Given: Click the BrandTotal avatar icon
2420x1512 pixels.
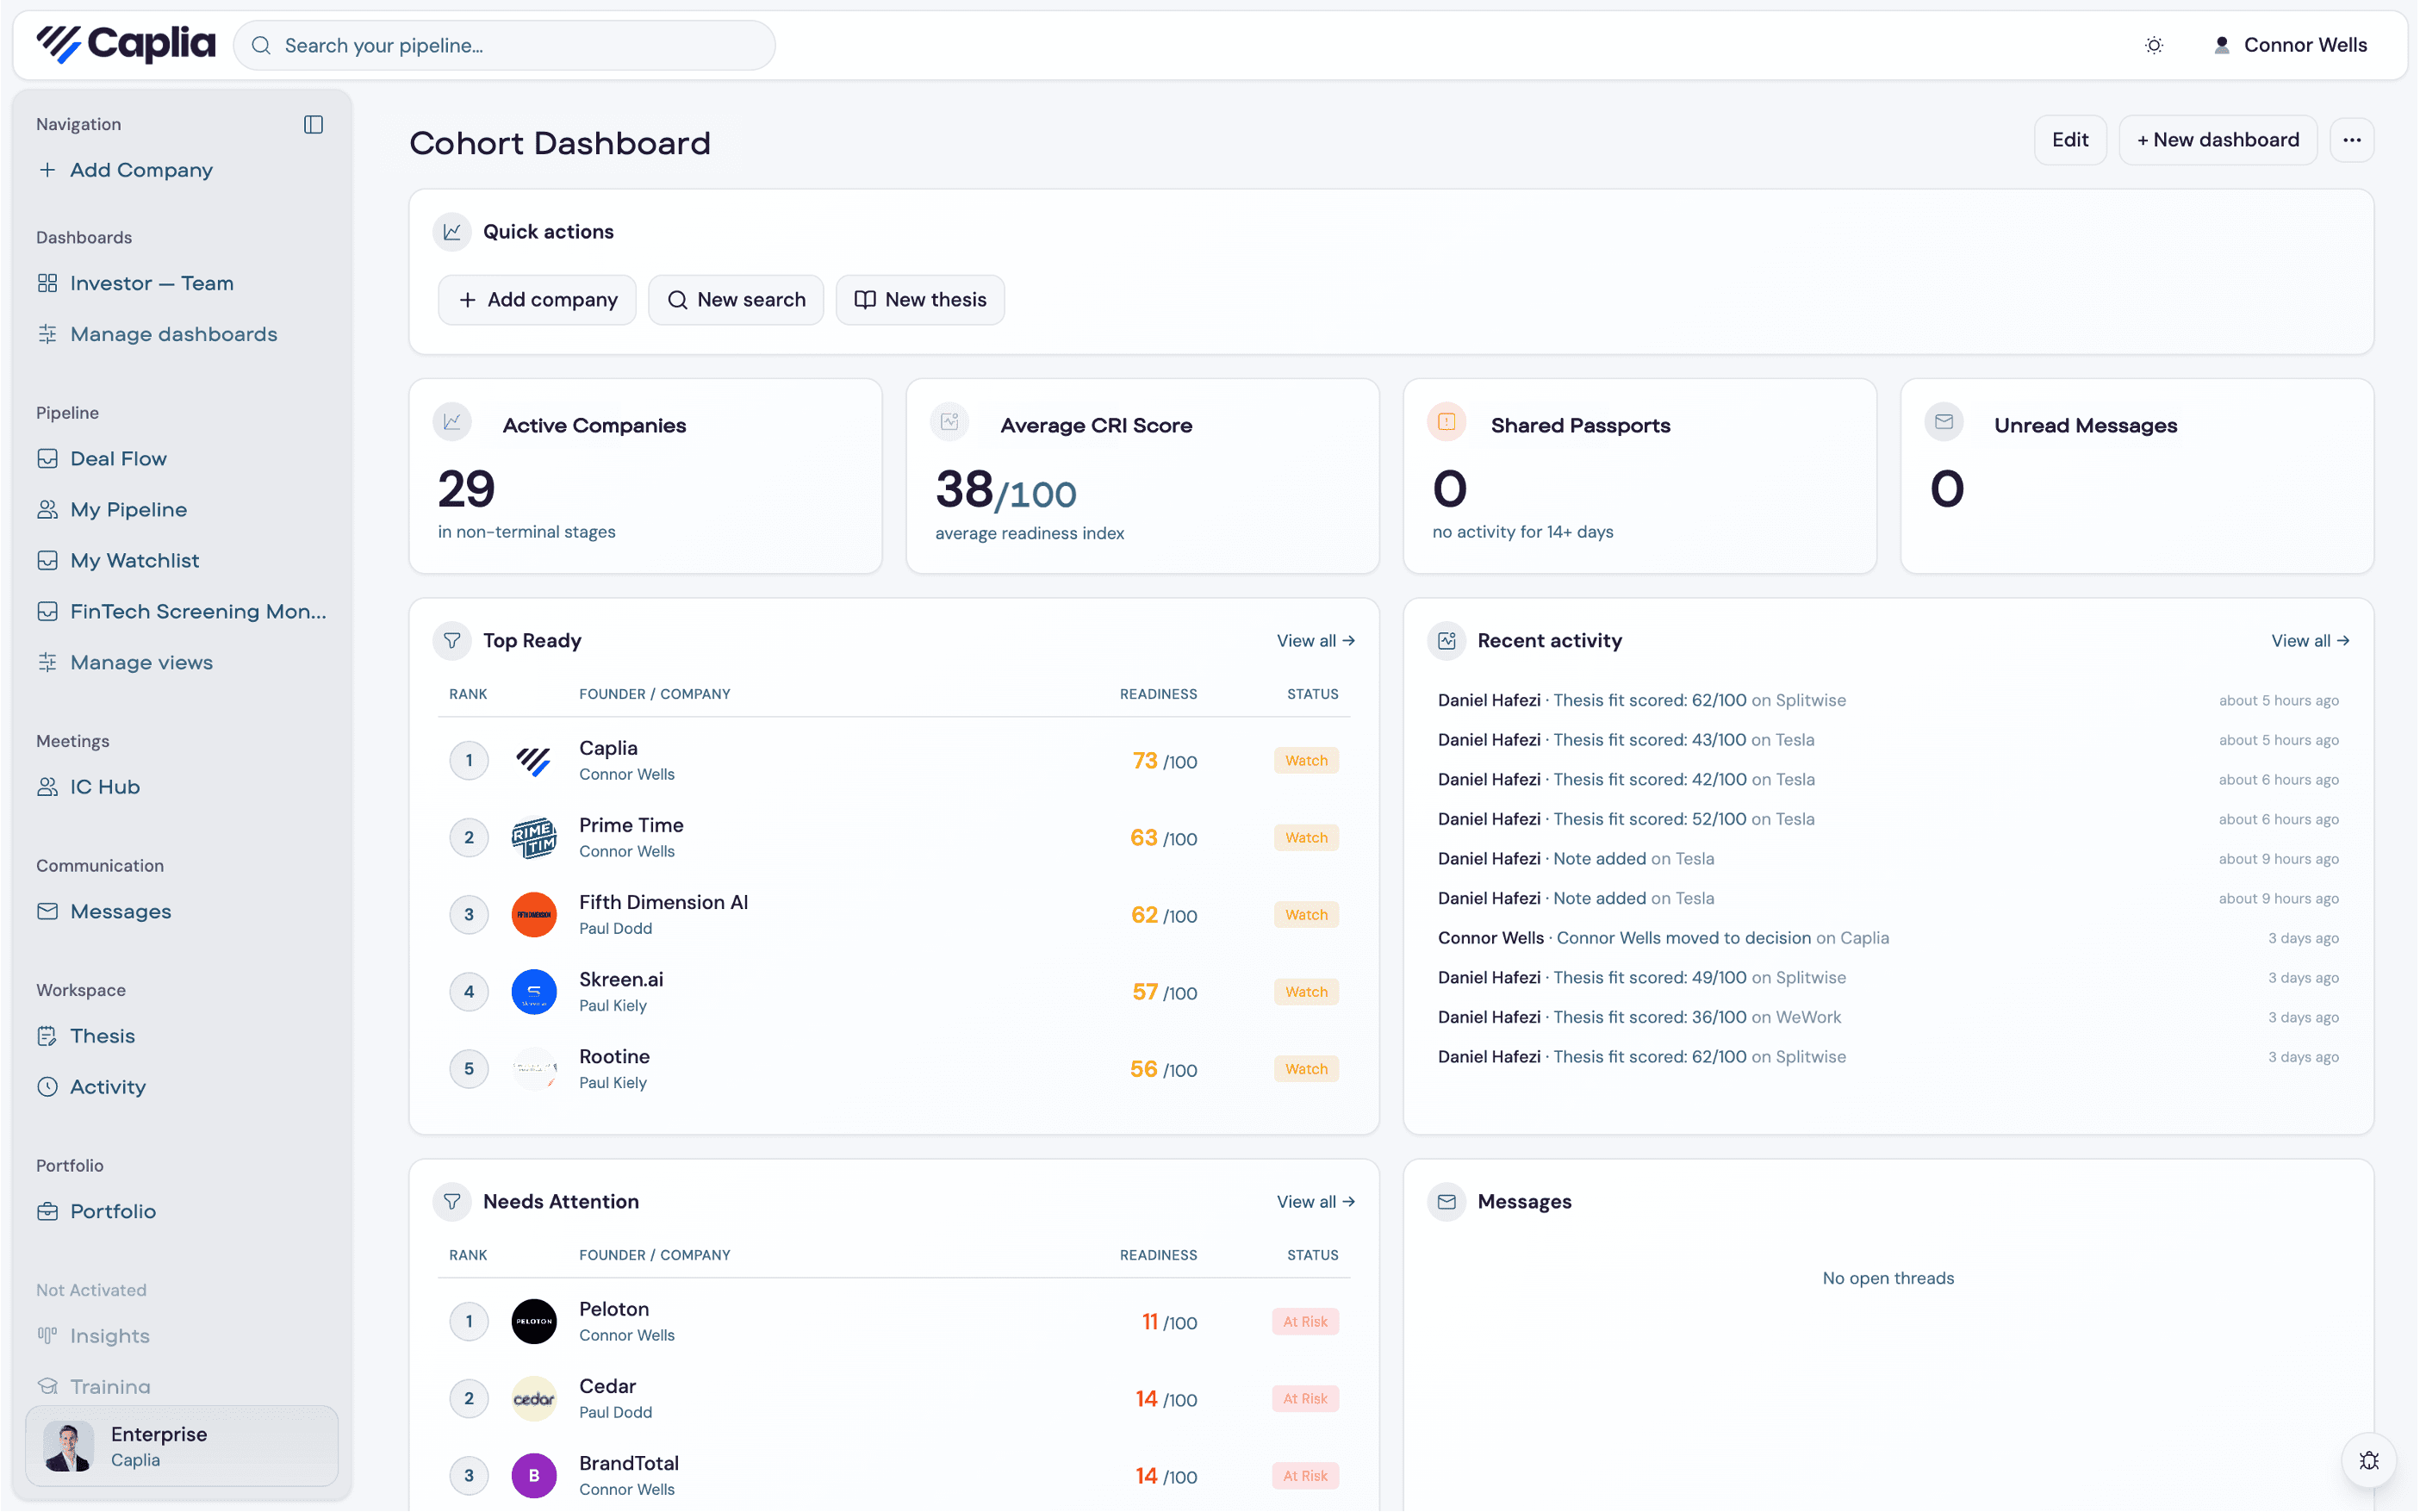Looking at the screenshot, I should tap(534, 1475).
